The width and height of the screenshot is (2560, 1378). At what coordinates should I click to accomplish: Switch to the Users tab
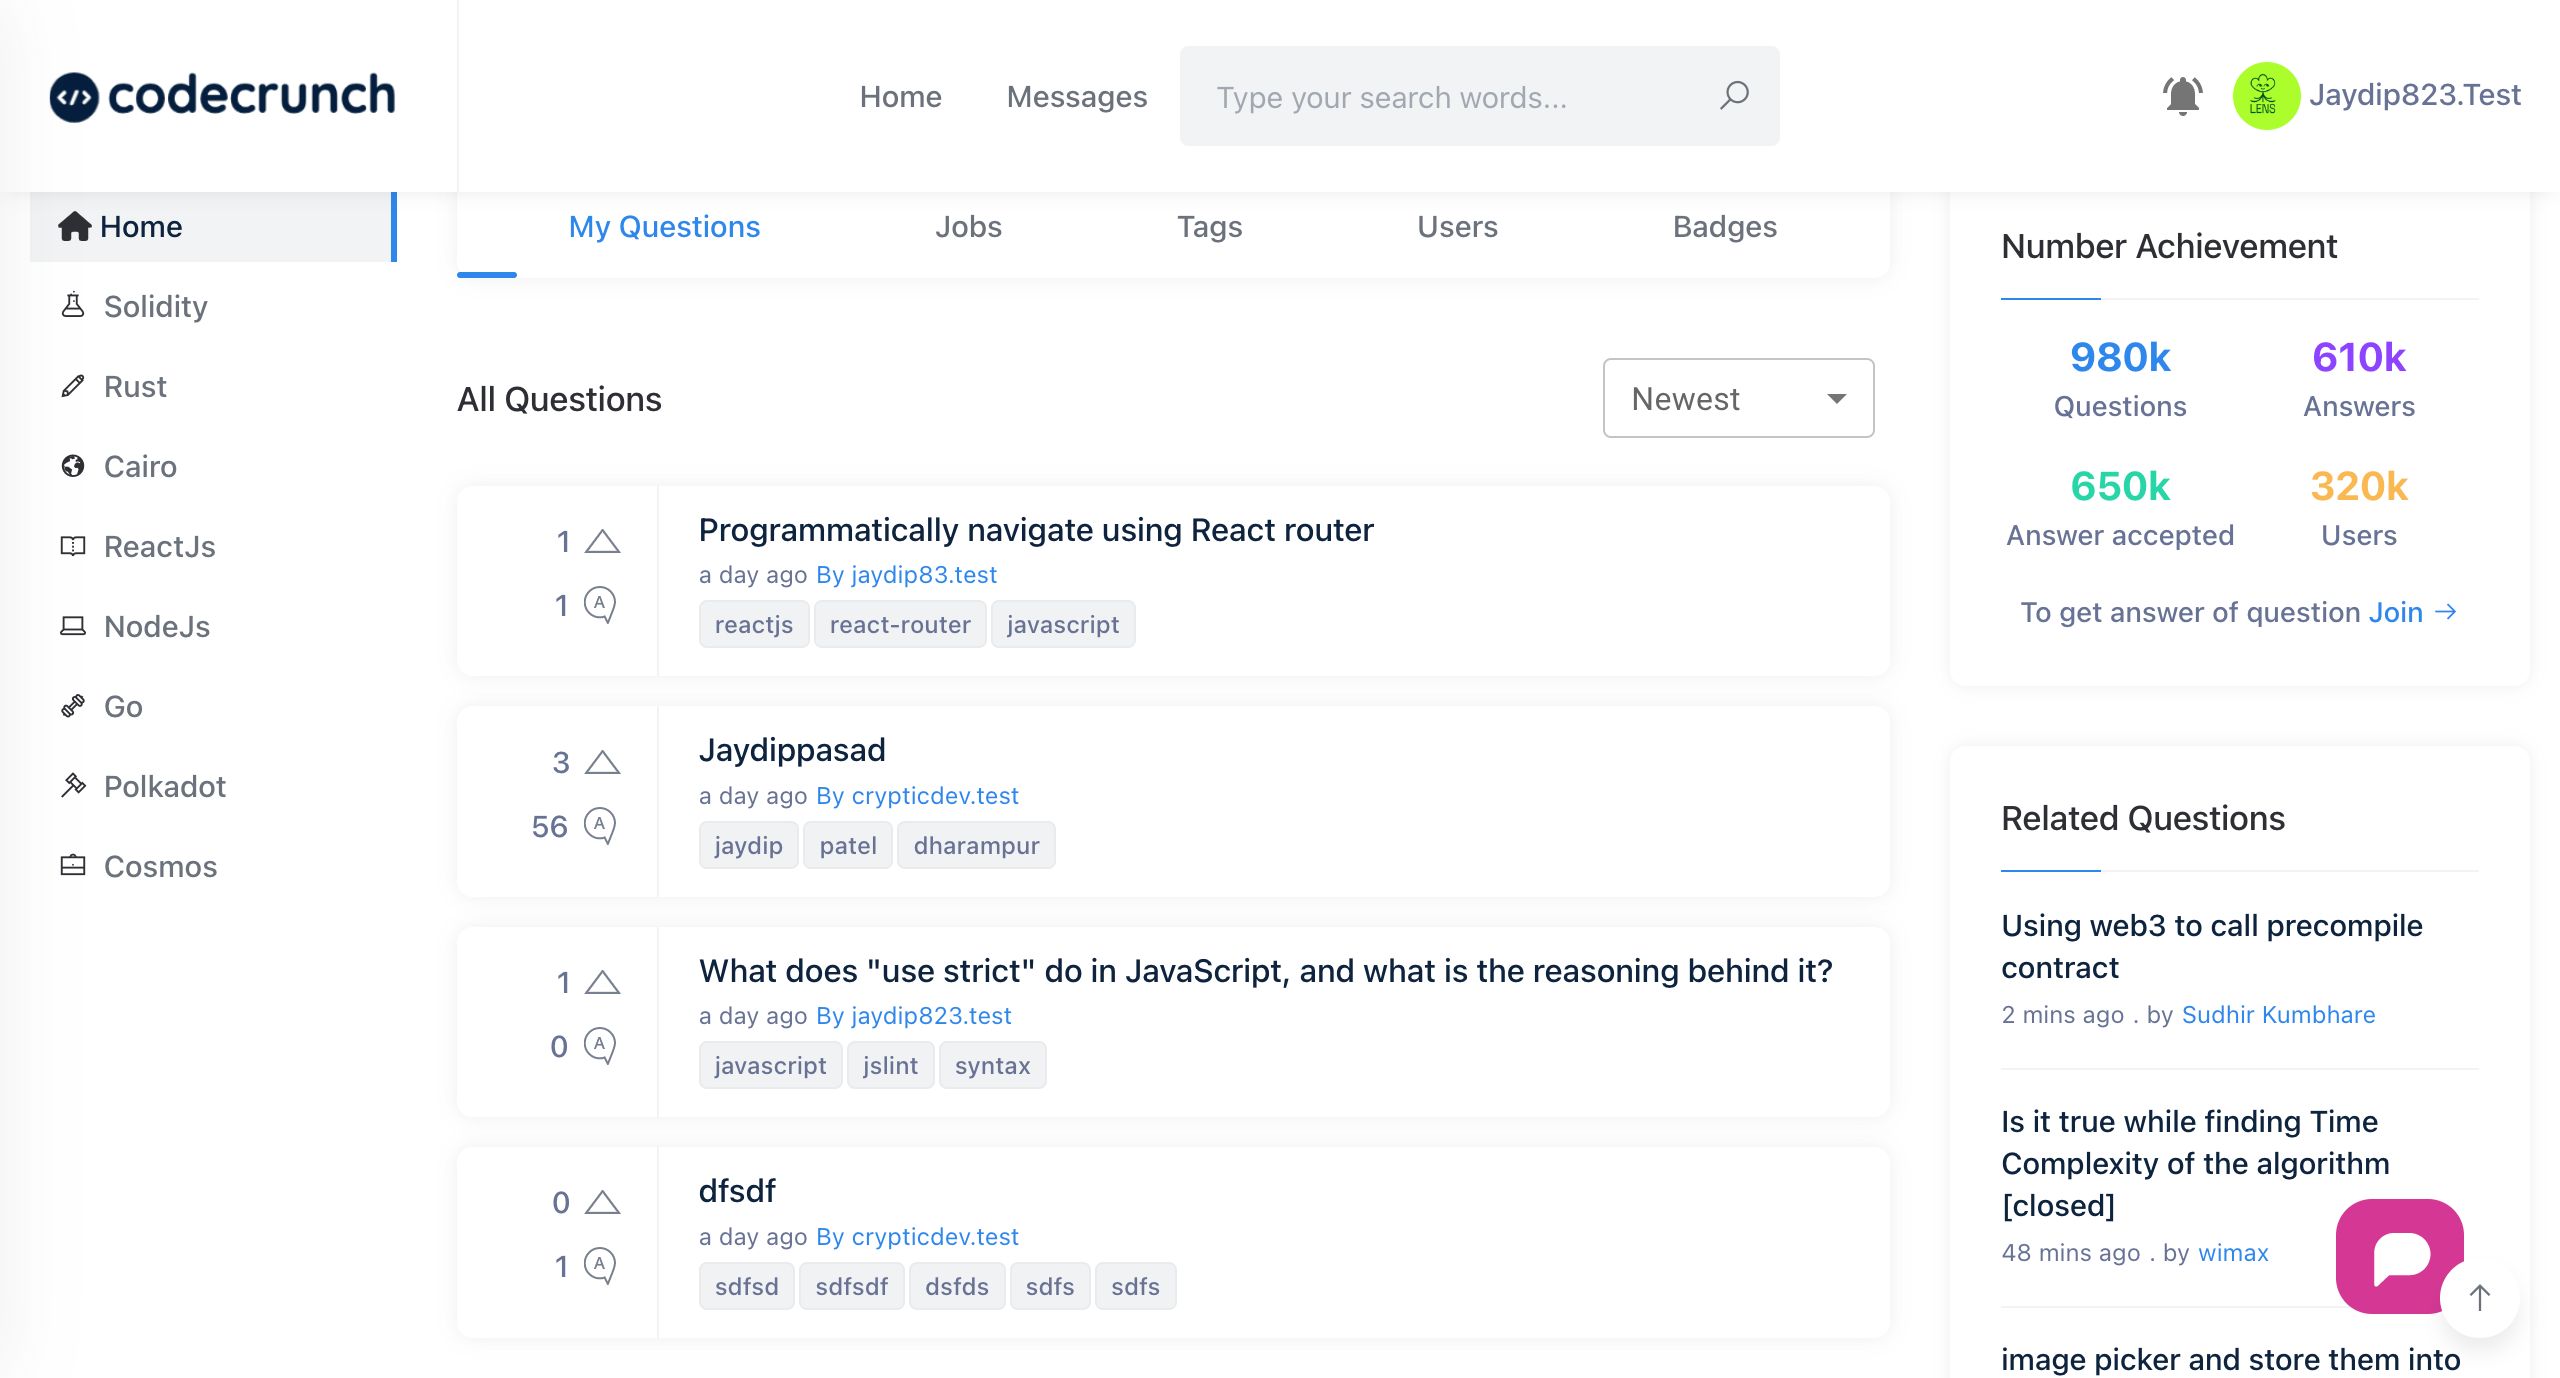(1457, 227)
